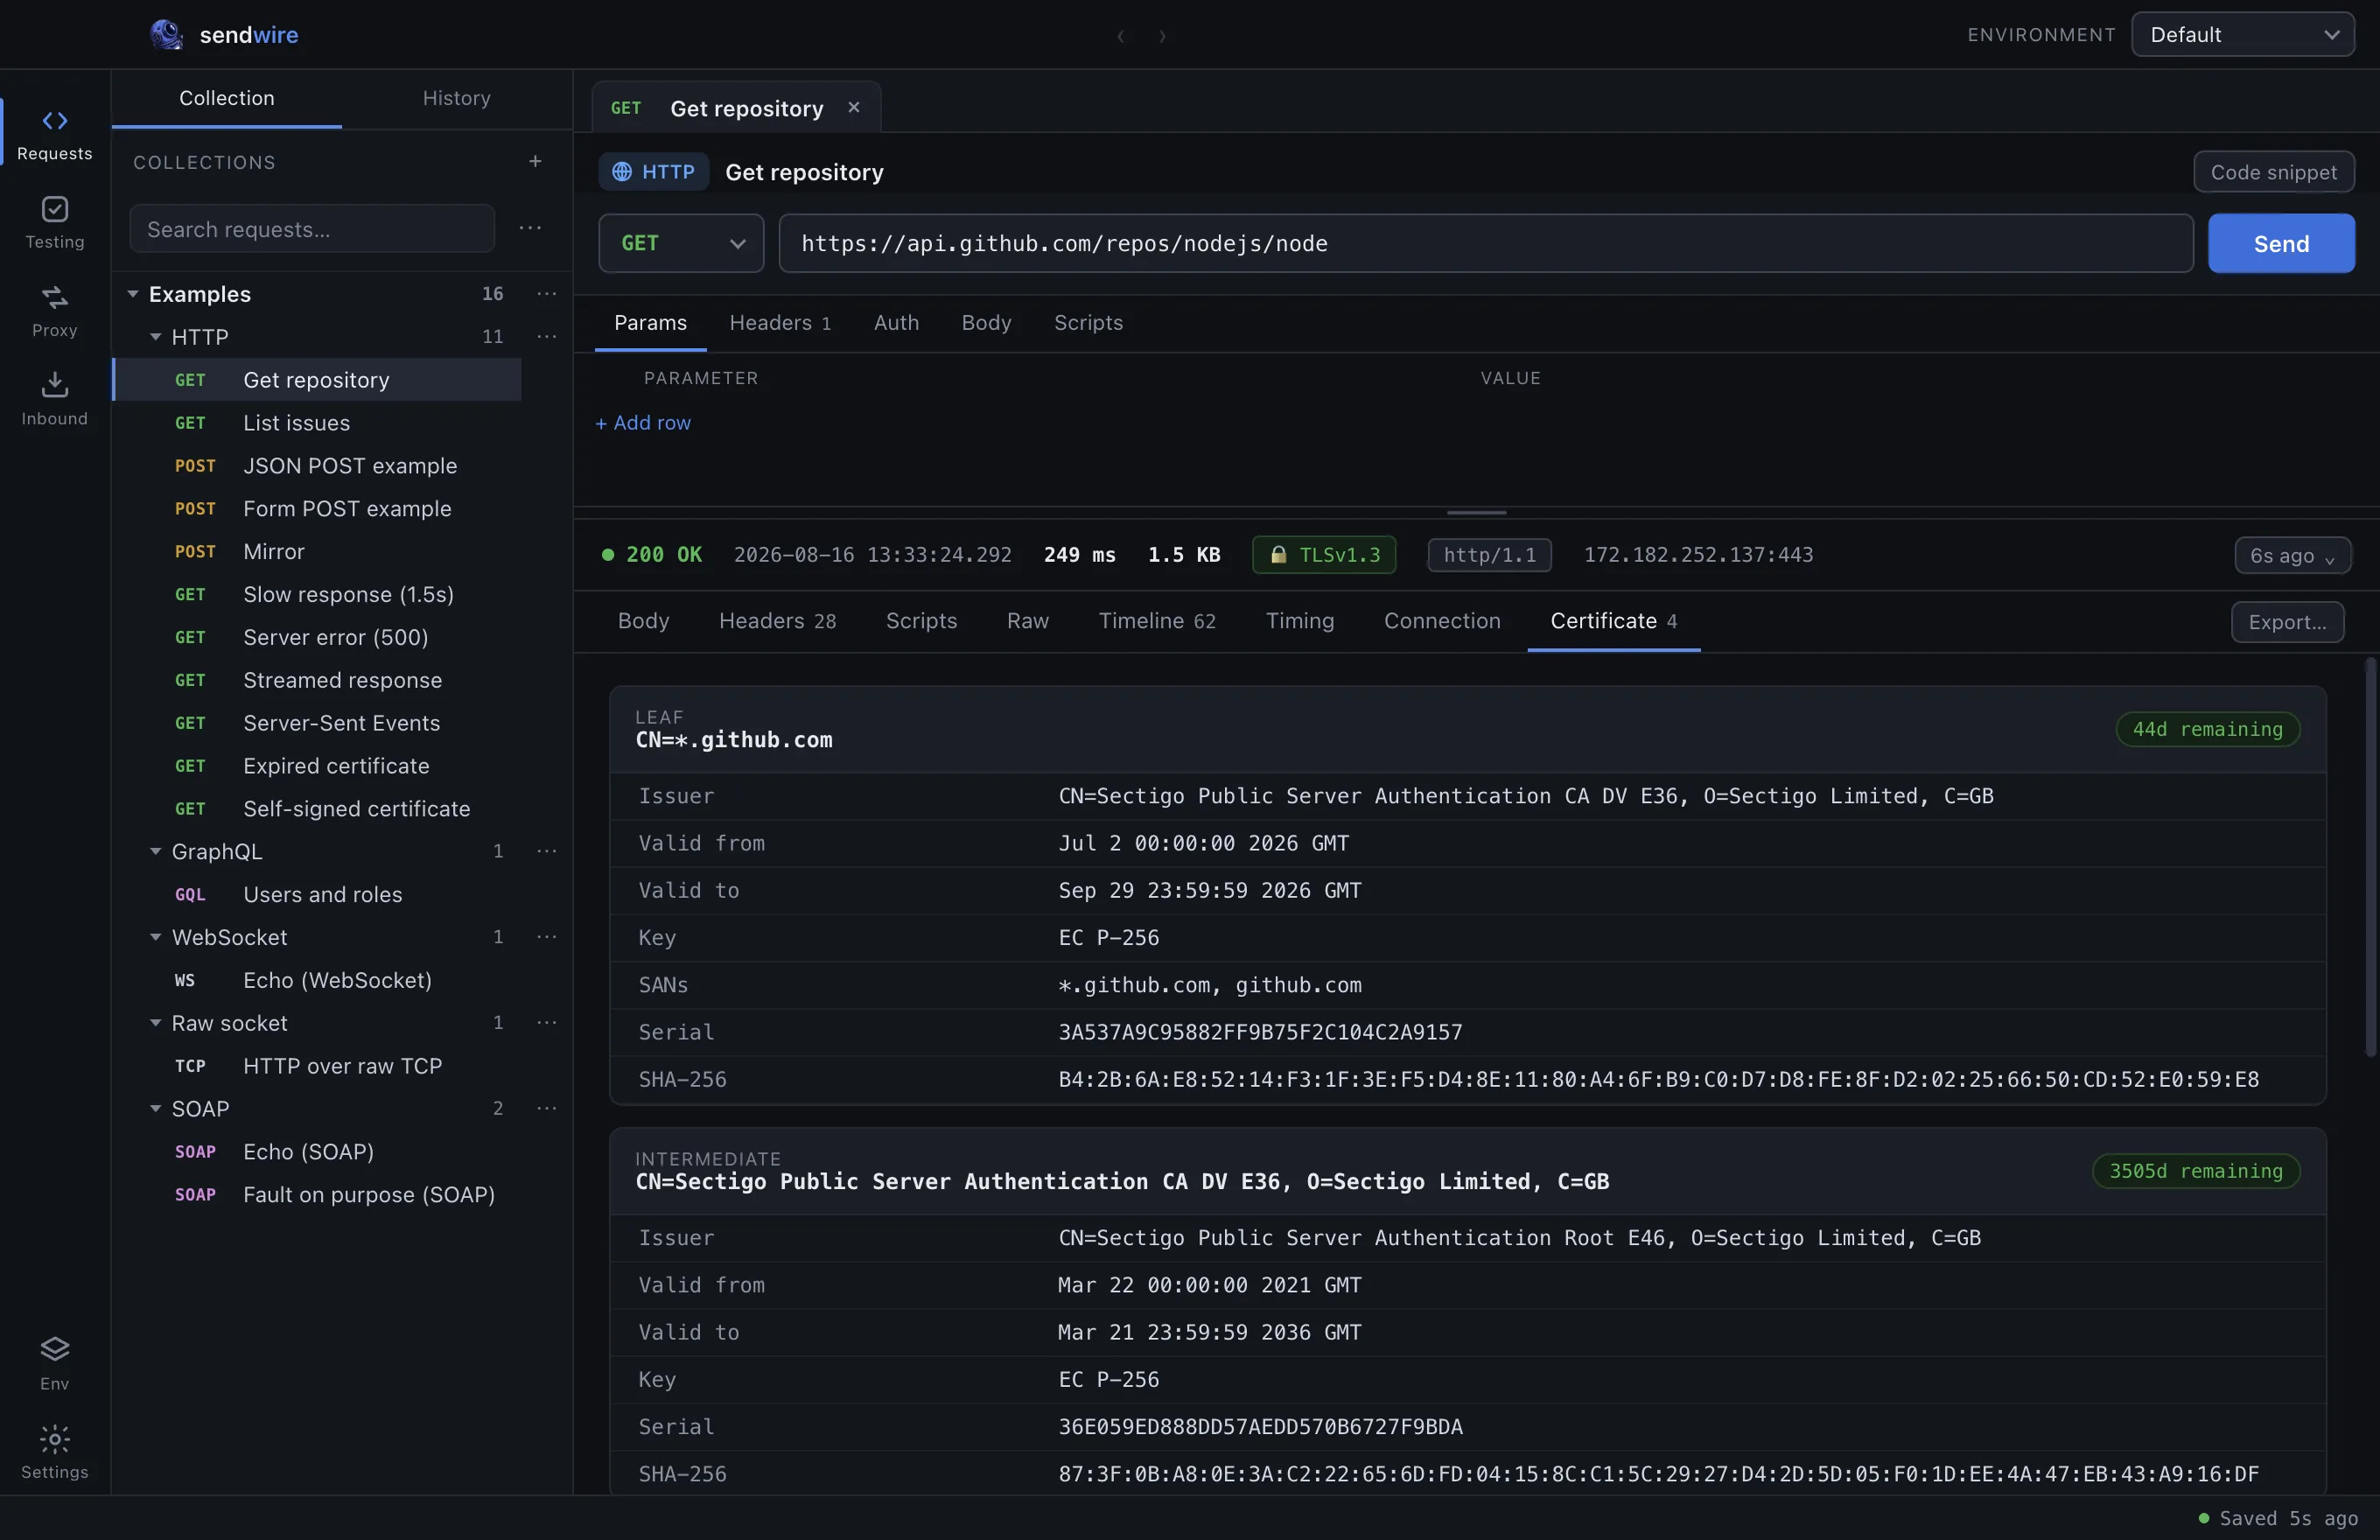The image size is (2380, 1540).
Task: Open the request Scripts tab
Action: click(1088, 323)
